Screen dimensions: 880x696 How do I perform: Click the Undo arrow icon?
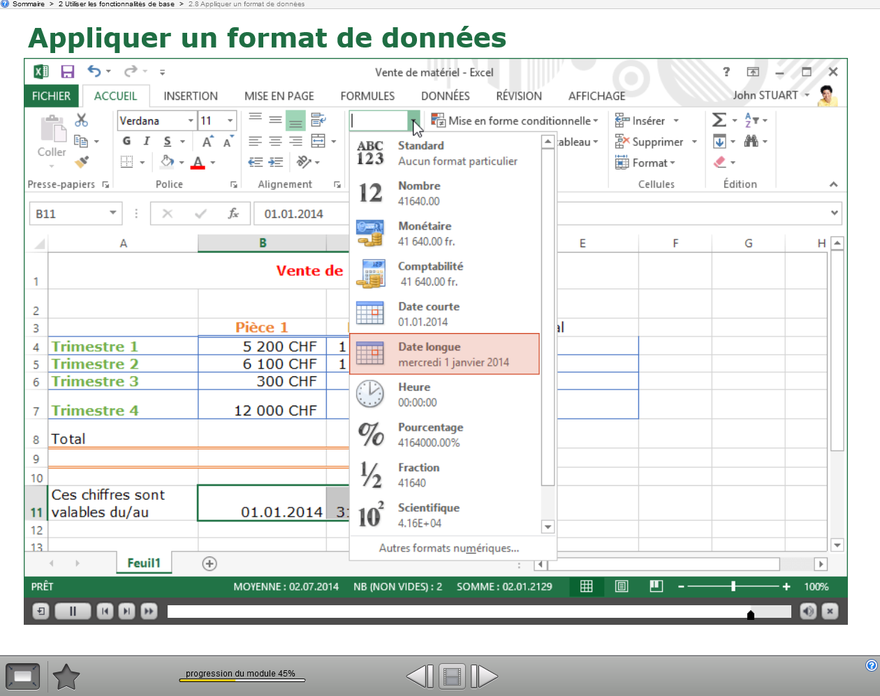(94, 72)
